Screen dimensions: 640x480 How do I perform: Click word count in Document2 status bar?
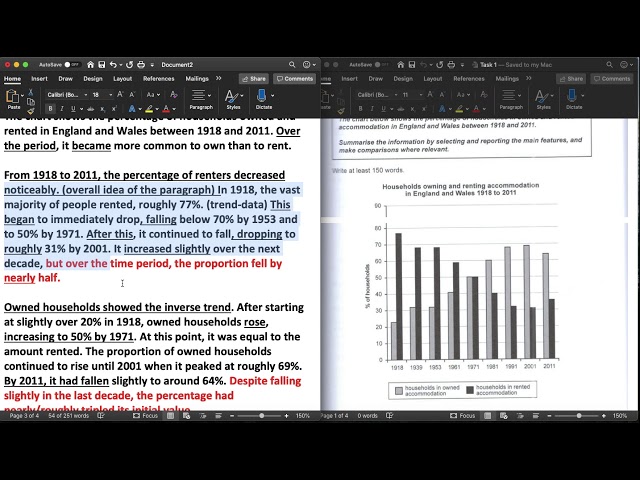69,416
